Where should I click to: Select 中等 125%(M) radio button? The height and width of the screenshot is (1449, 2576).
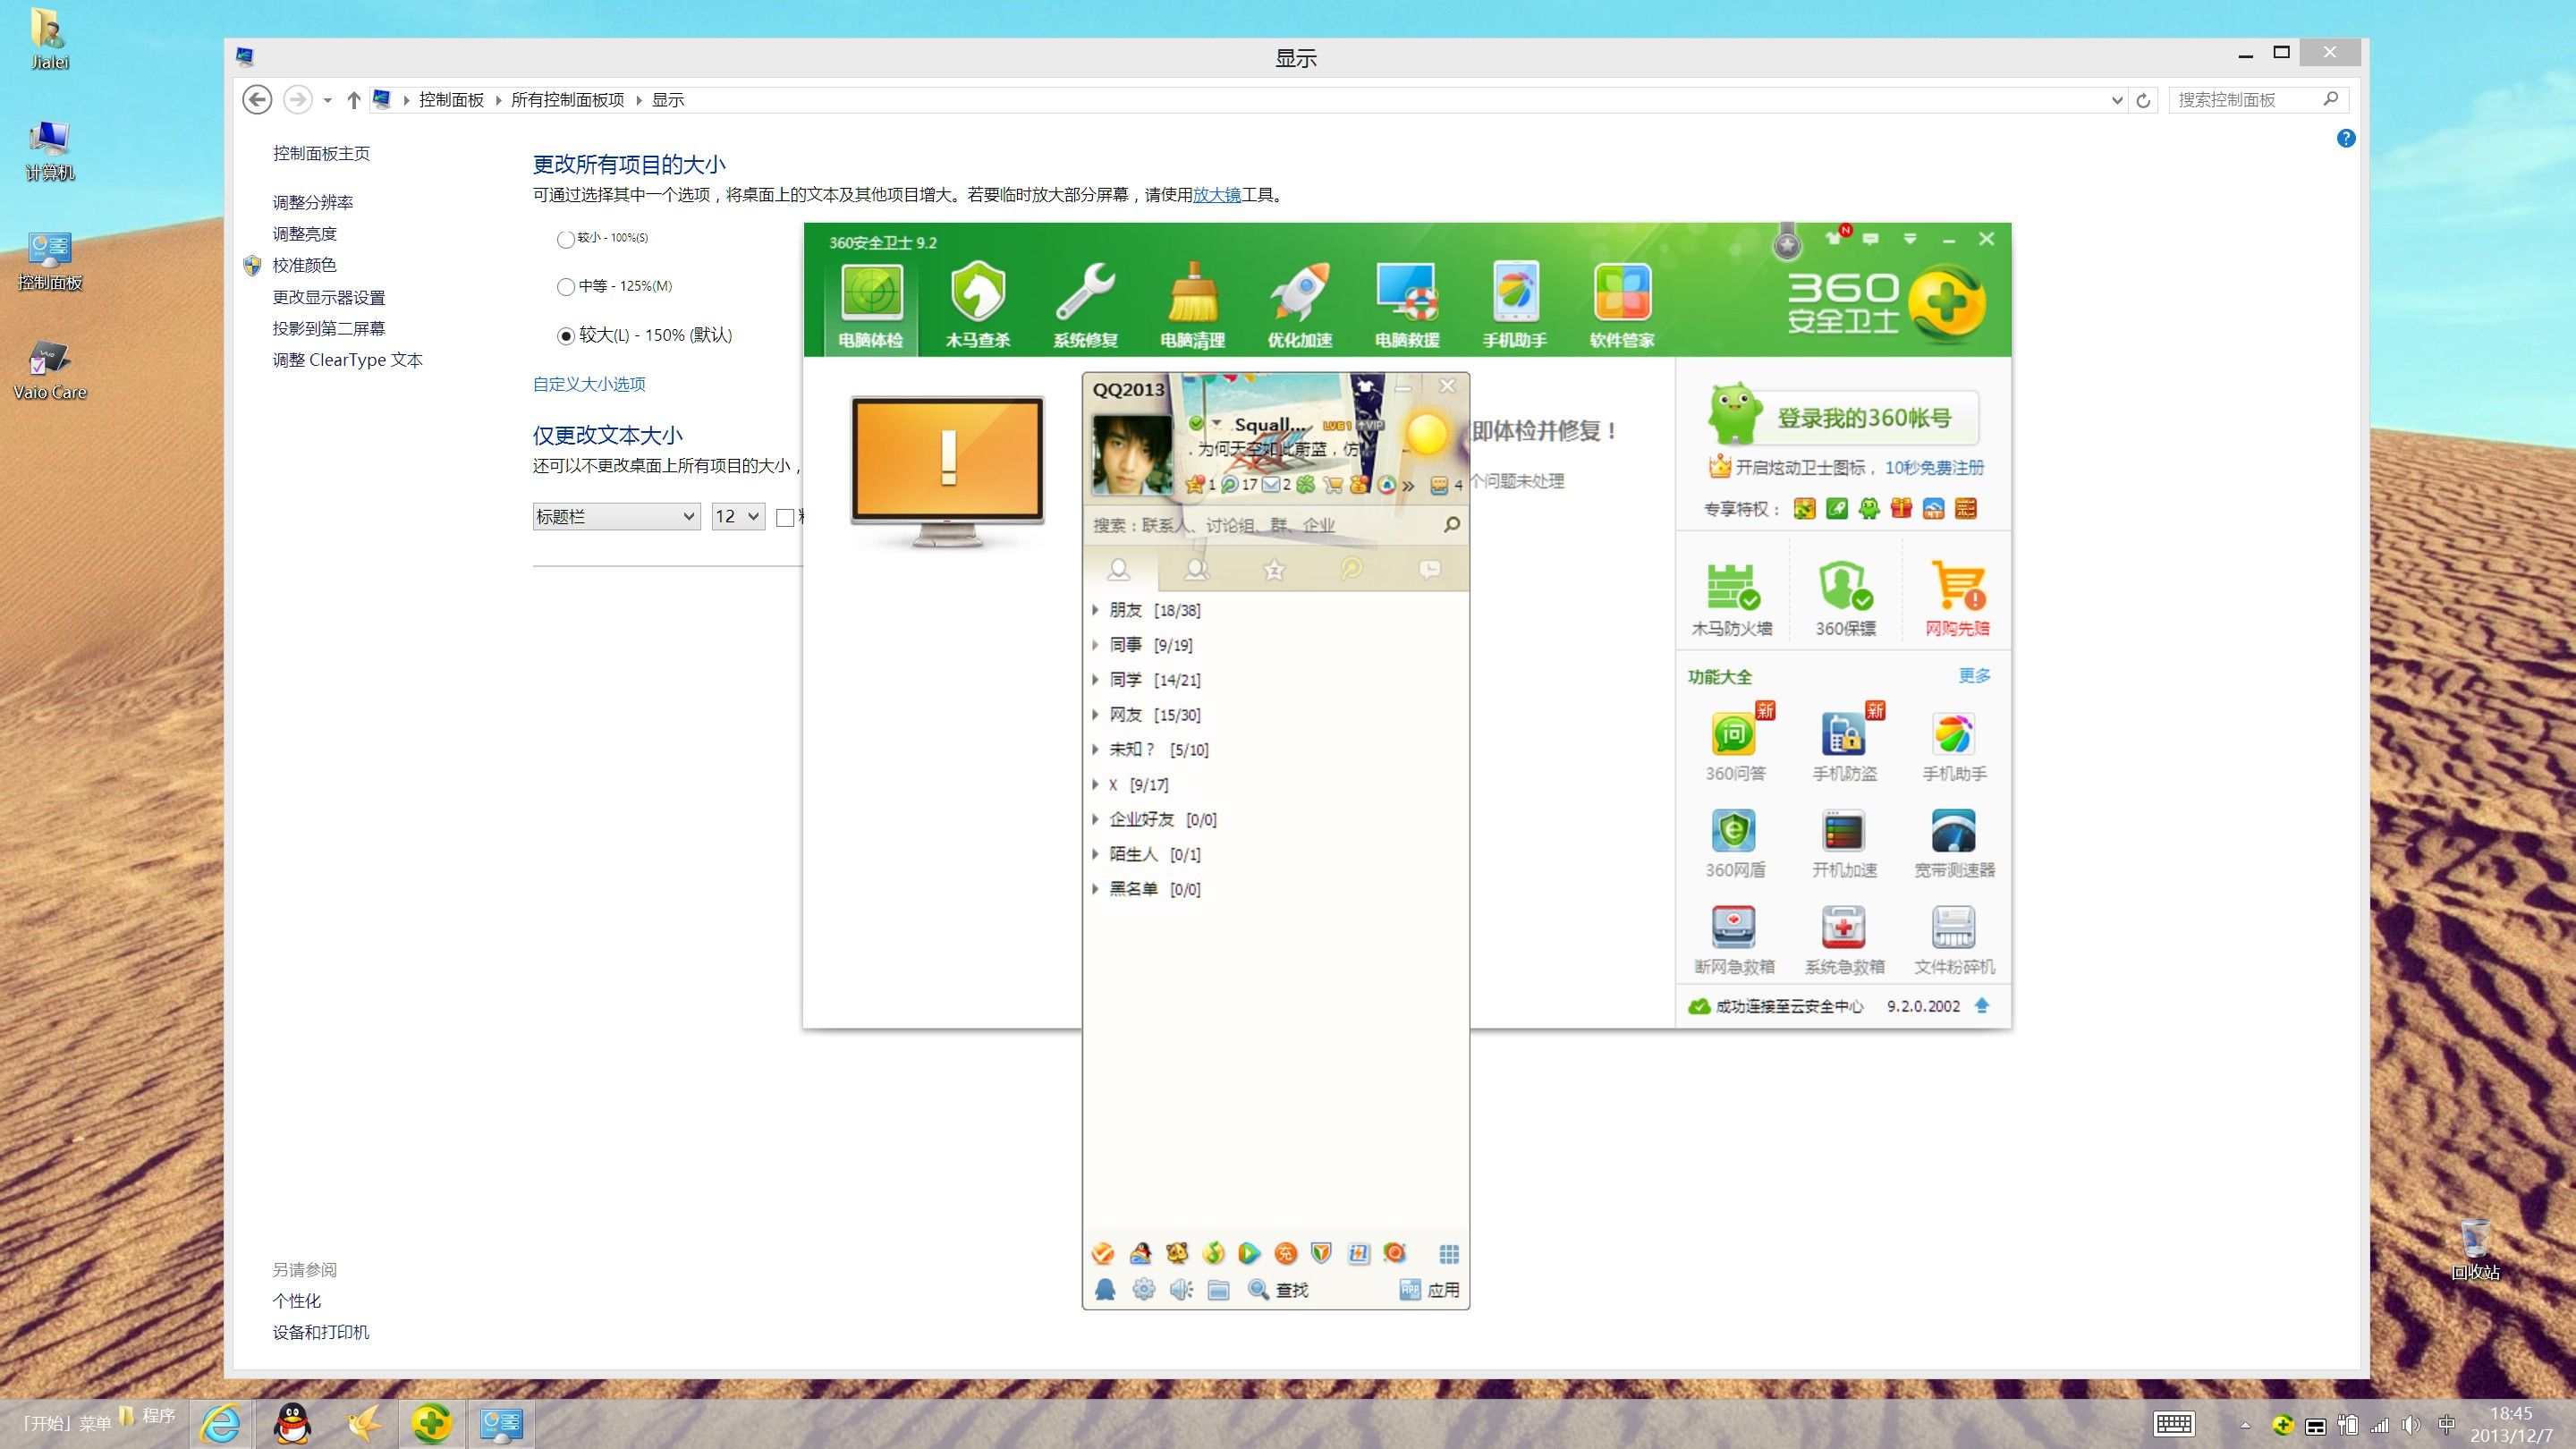coord(564,284)
